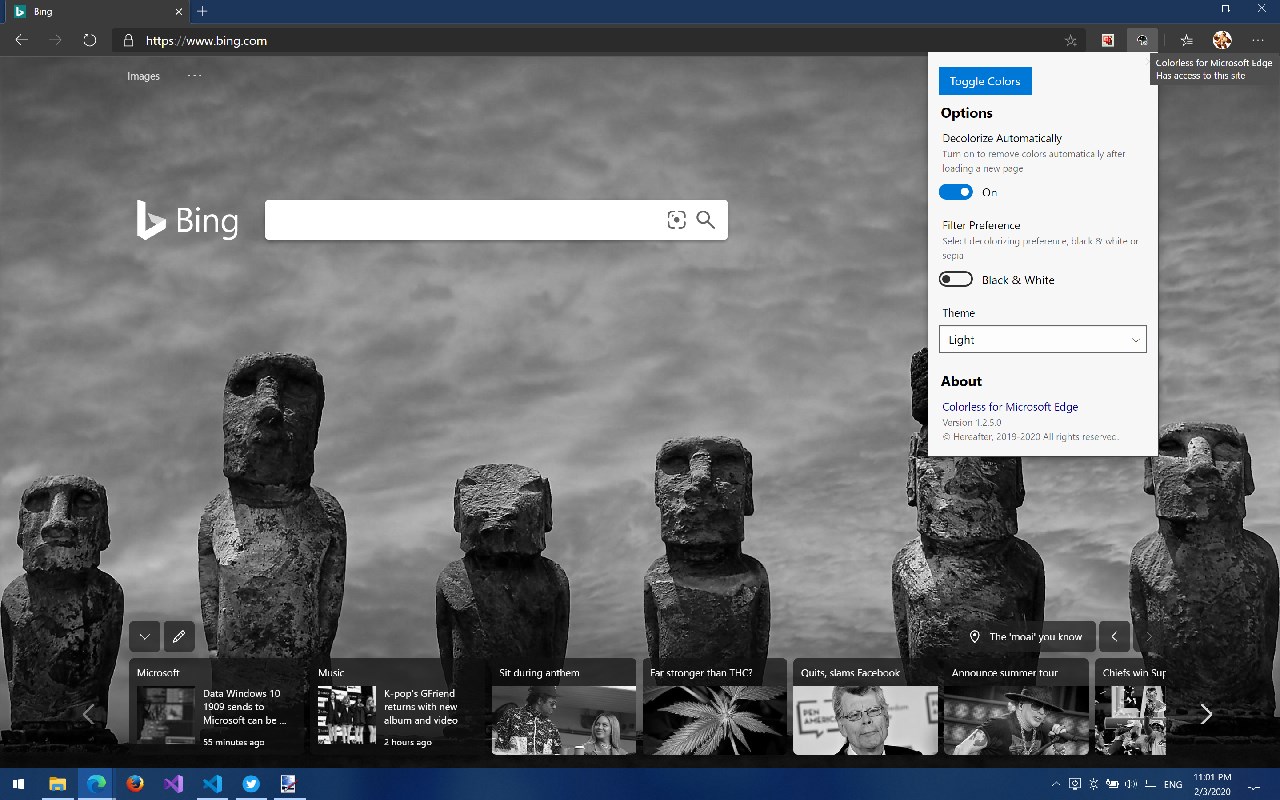Search using an image icon
The height and width of the screenshot is (800, 1280).
point(676,220)
